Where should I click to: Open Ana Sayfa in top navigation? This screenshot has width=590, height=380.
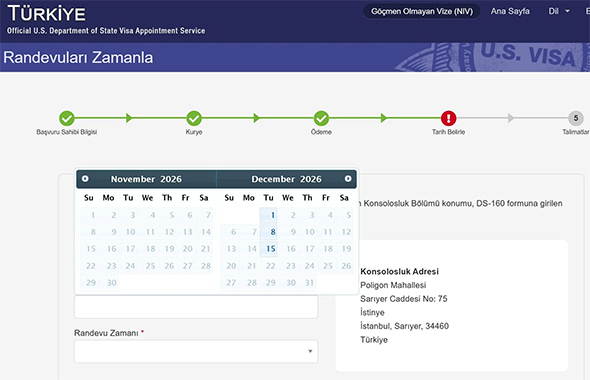tap(510, 11)
